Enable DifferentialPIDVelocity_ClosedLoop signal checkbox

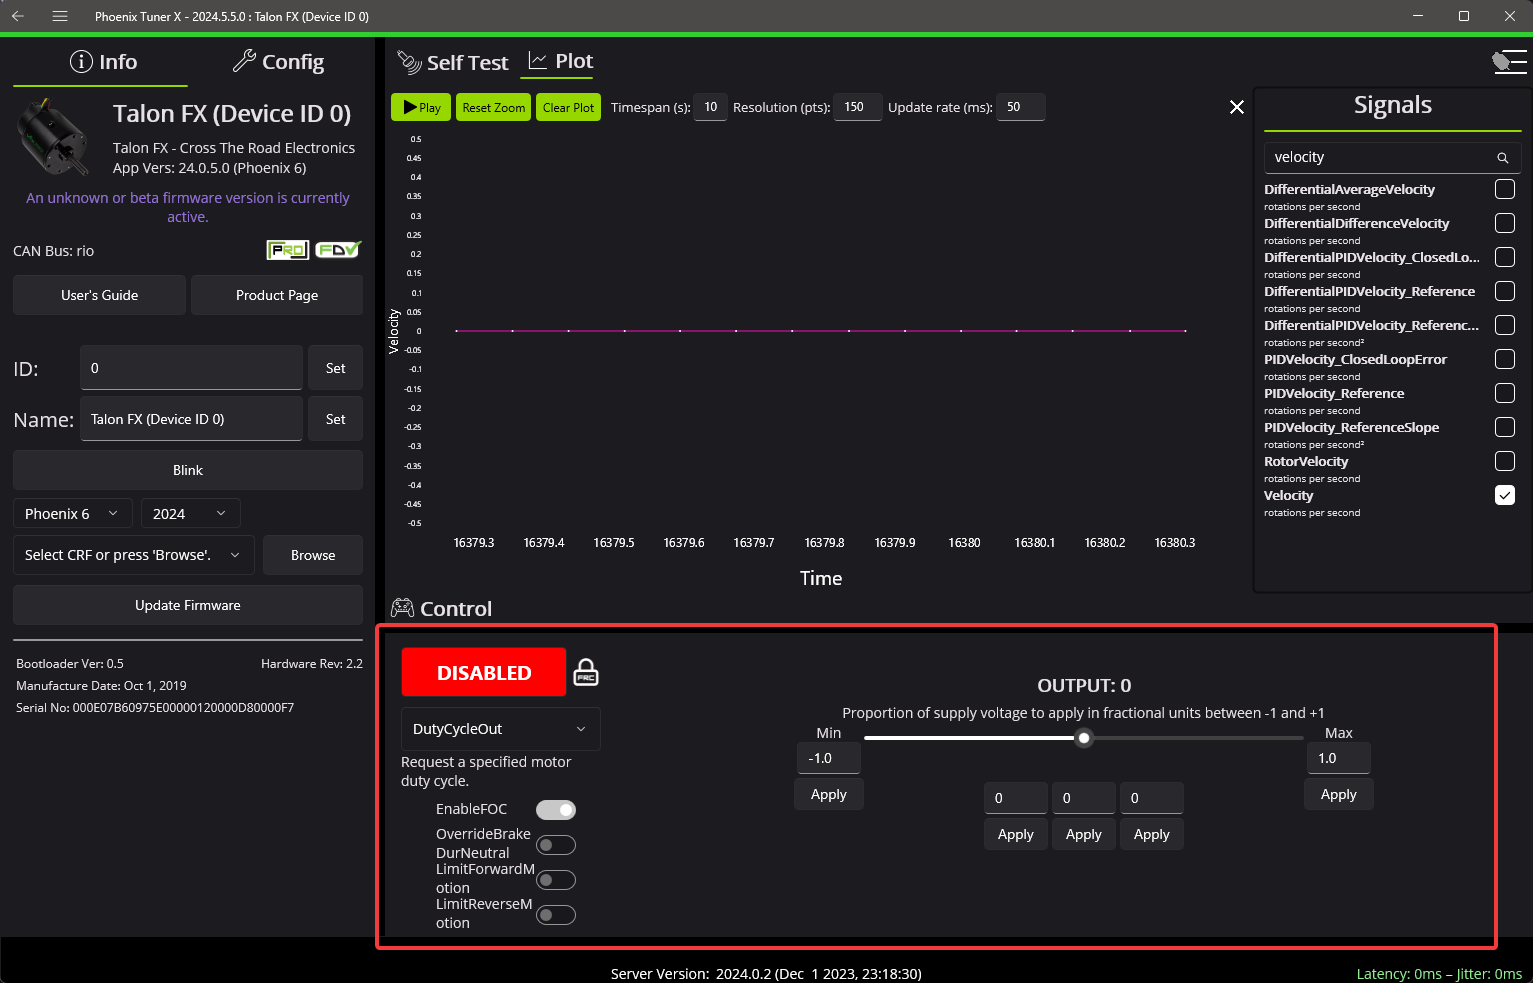[x=1504, y=257]
